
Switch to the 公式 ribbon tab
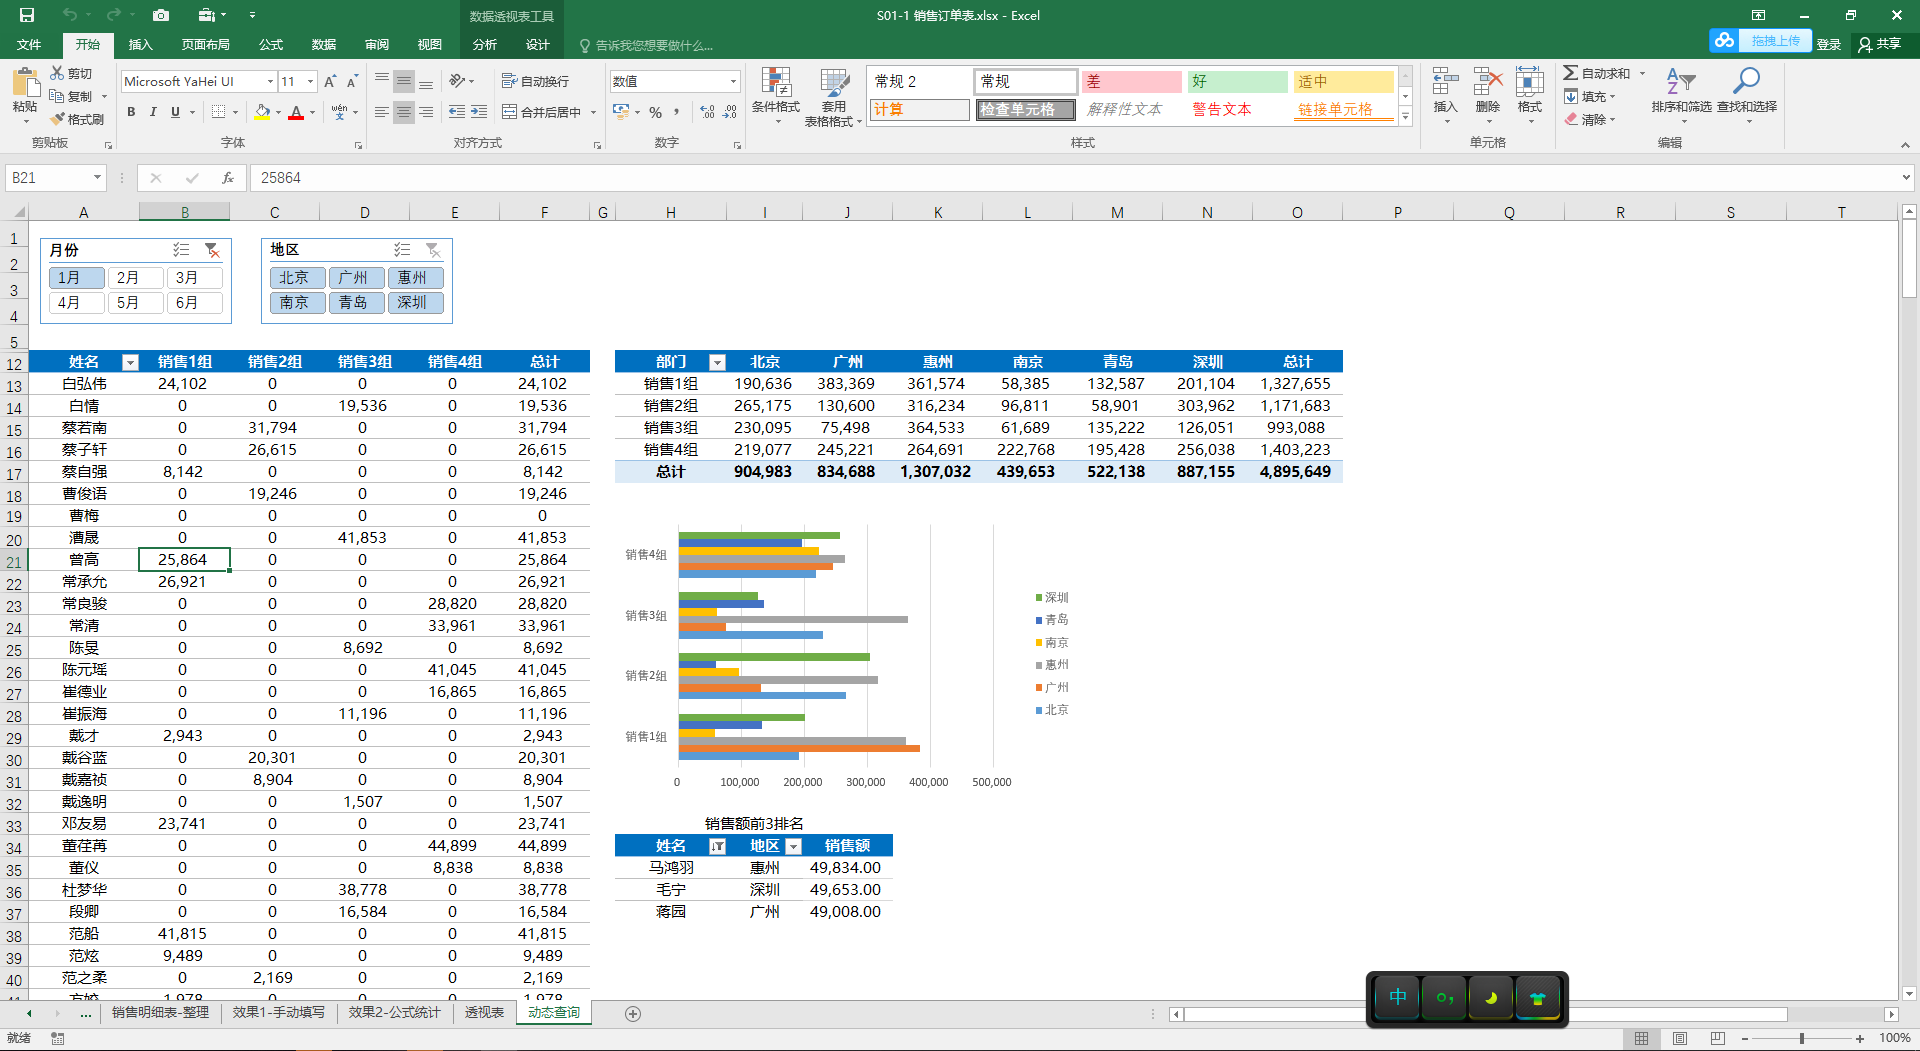point(271,45)
